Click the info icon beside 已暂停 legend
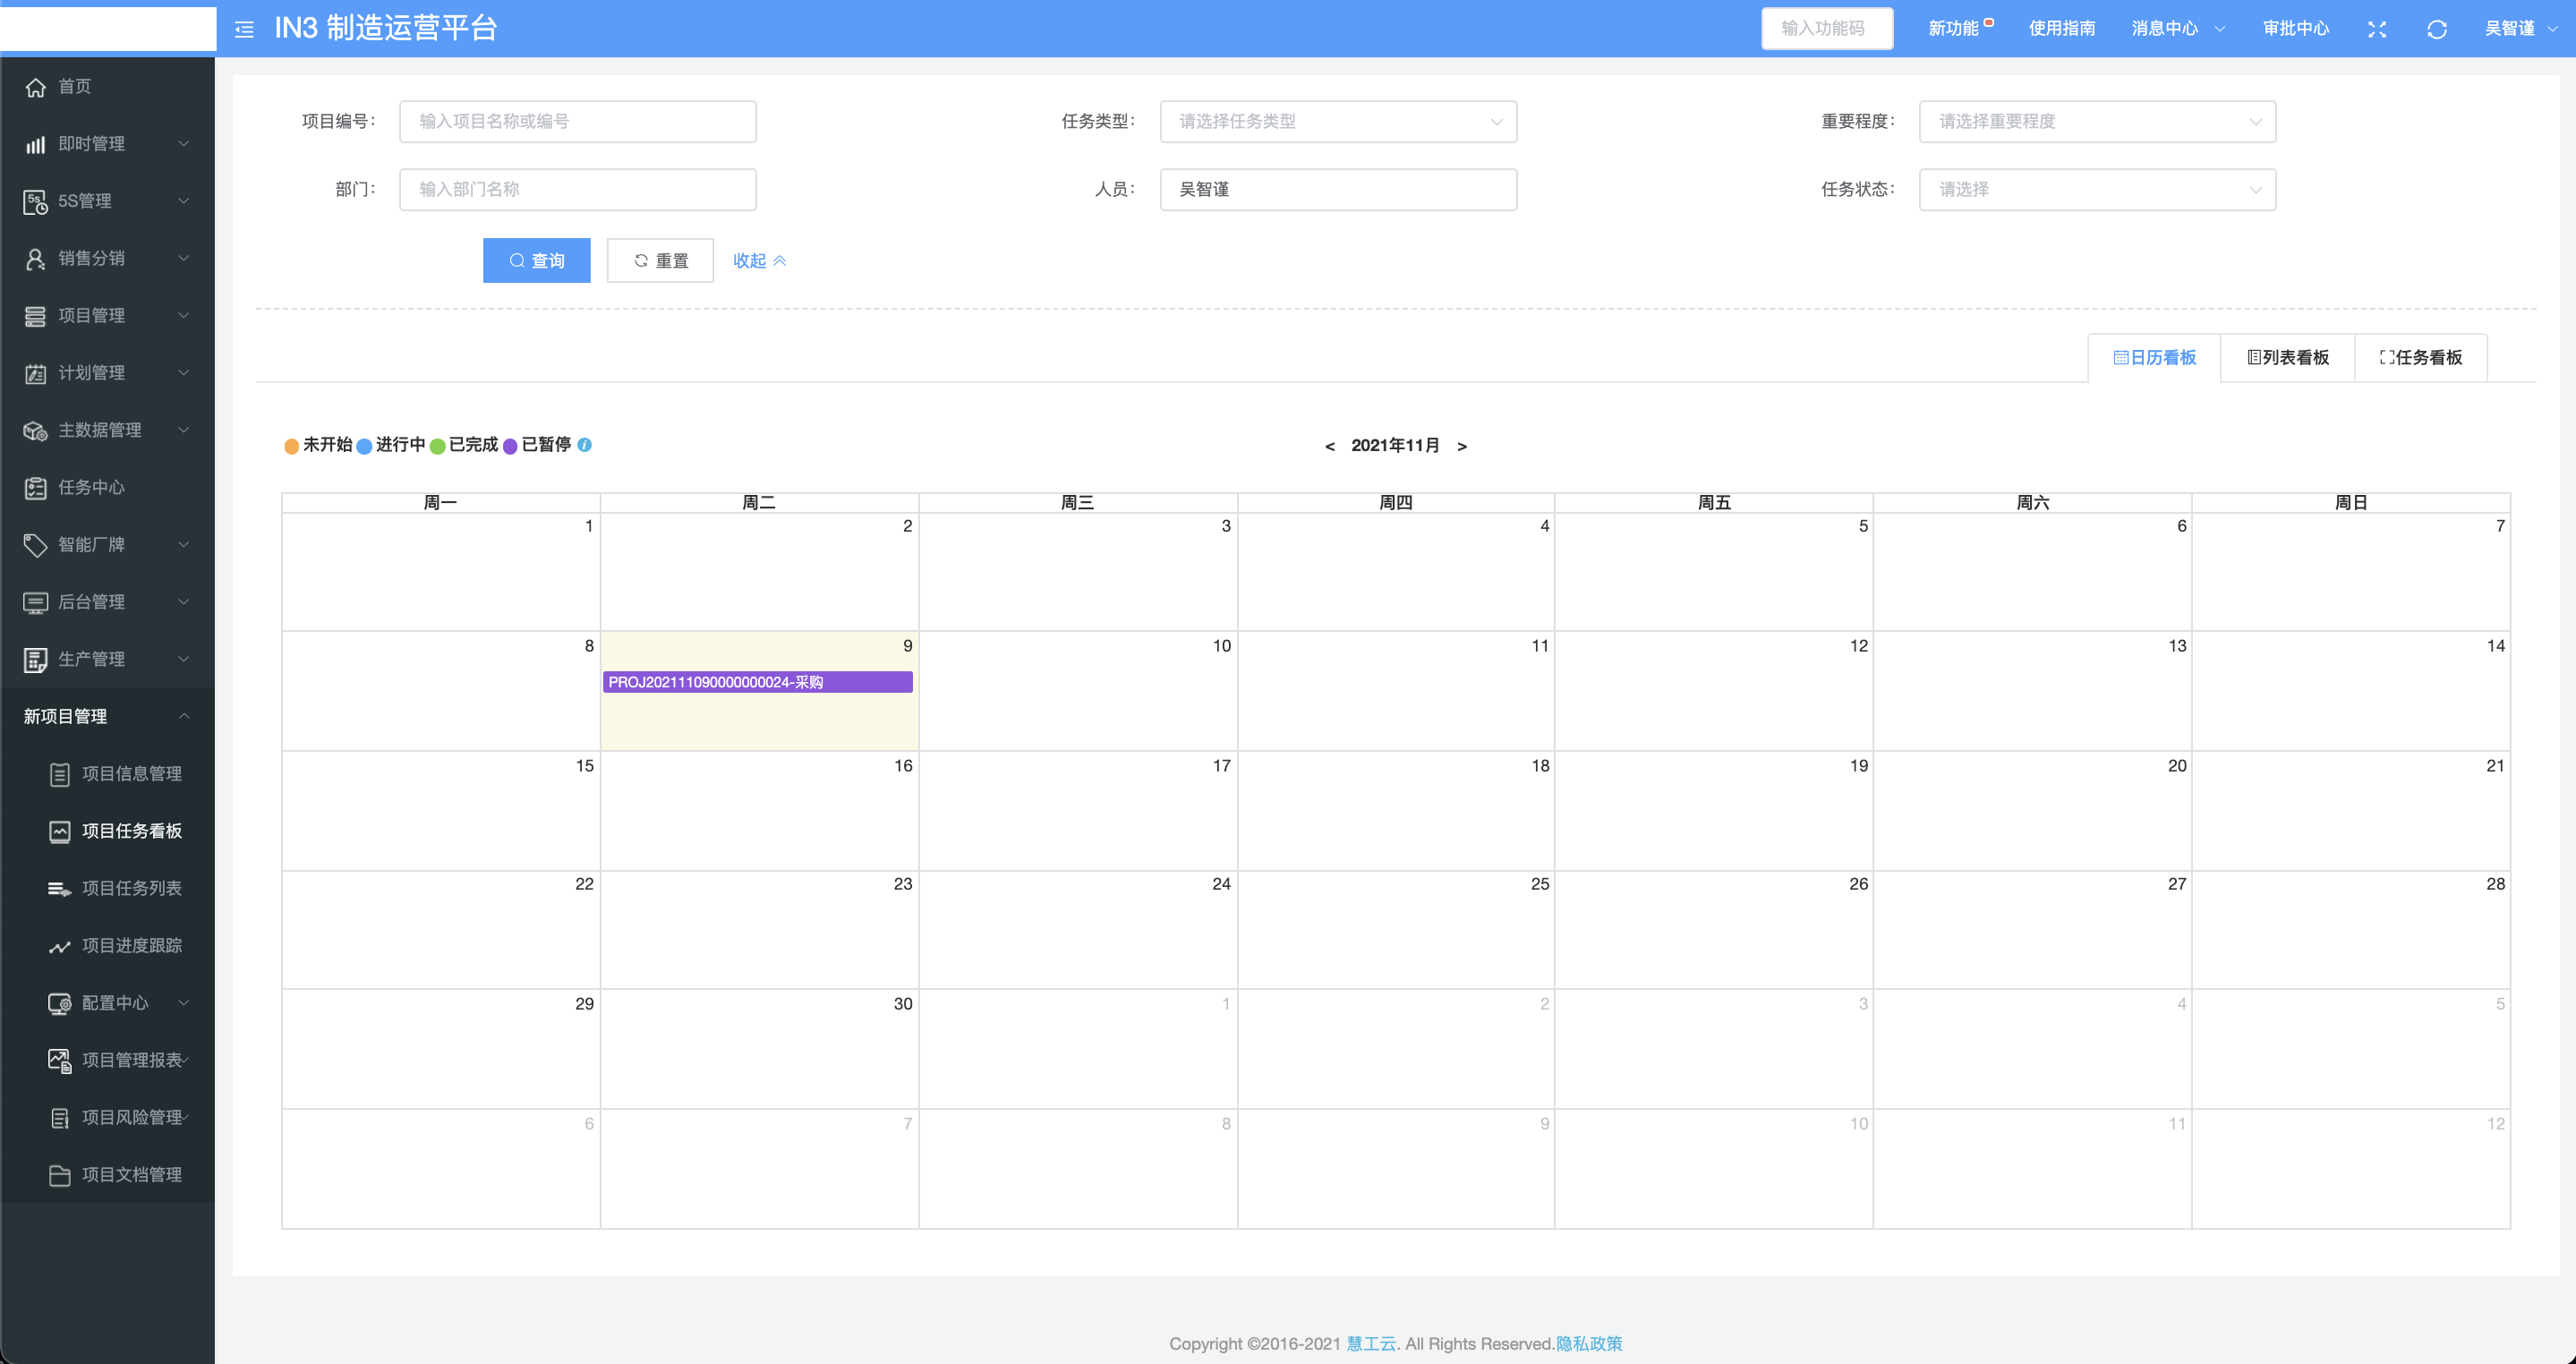The image size is (2576, 1364). coord(585,445)
